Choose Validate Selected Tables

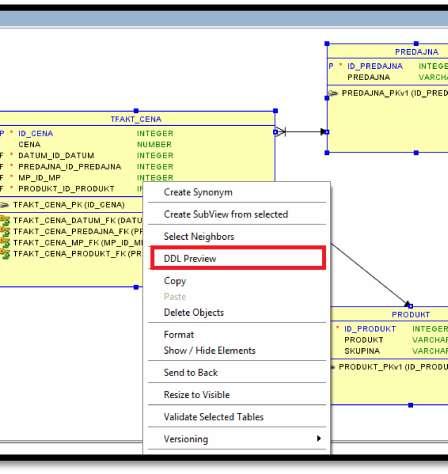coord(237,417)
